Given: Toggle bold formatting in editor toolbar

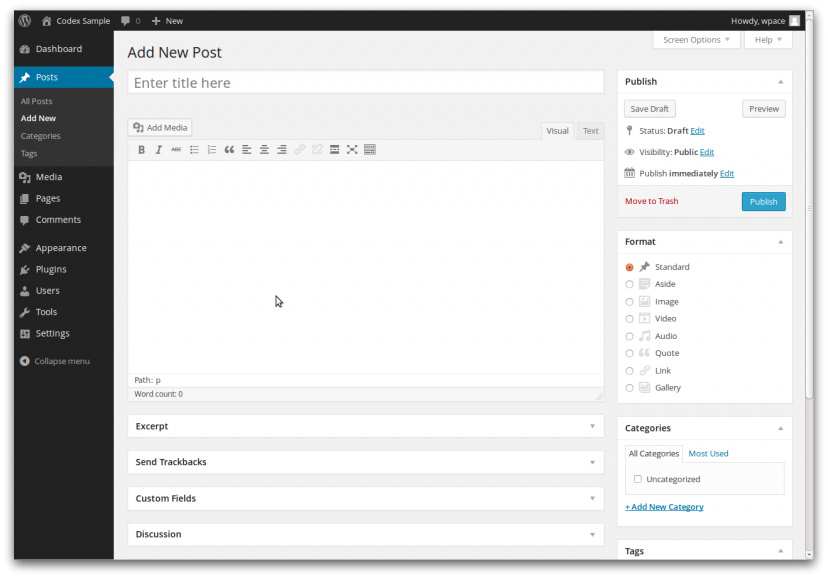Looking at the screenshot, I should [x=141, y=150].
